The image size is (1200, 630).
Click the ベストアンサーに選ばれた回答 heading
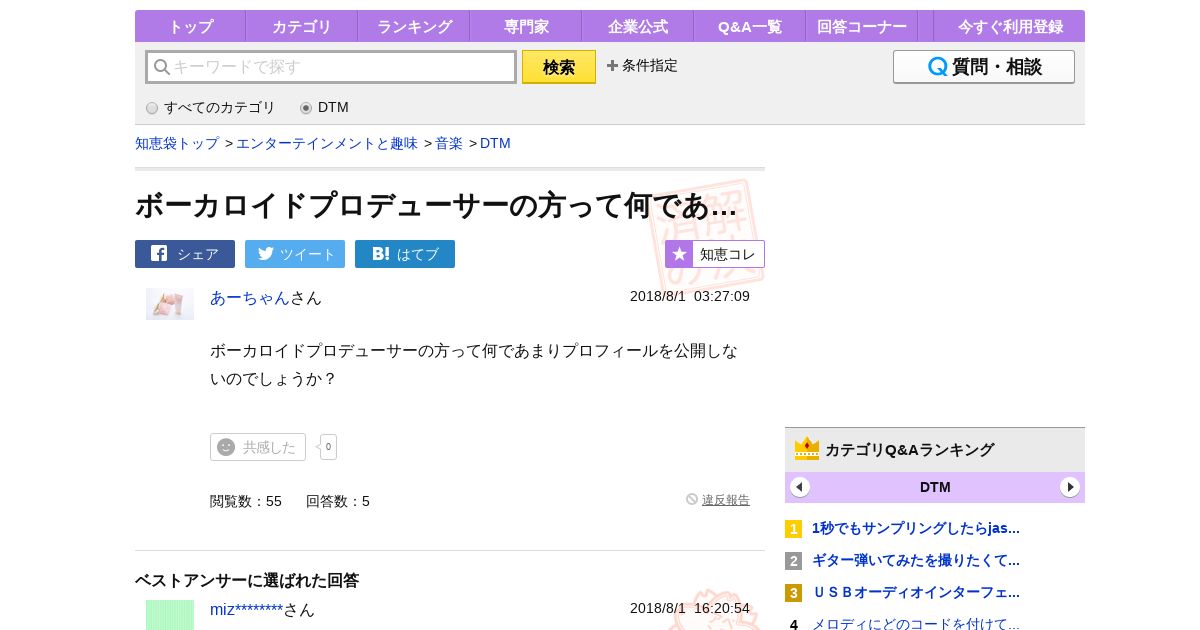coord(247,580)
